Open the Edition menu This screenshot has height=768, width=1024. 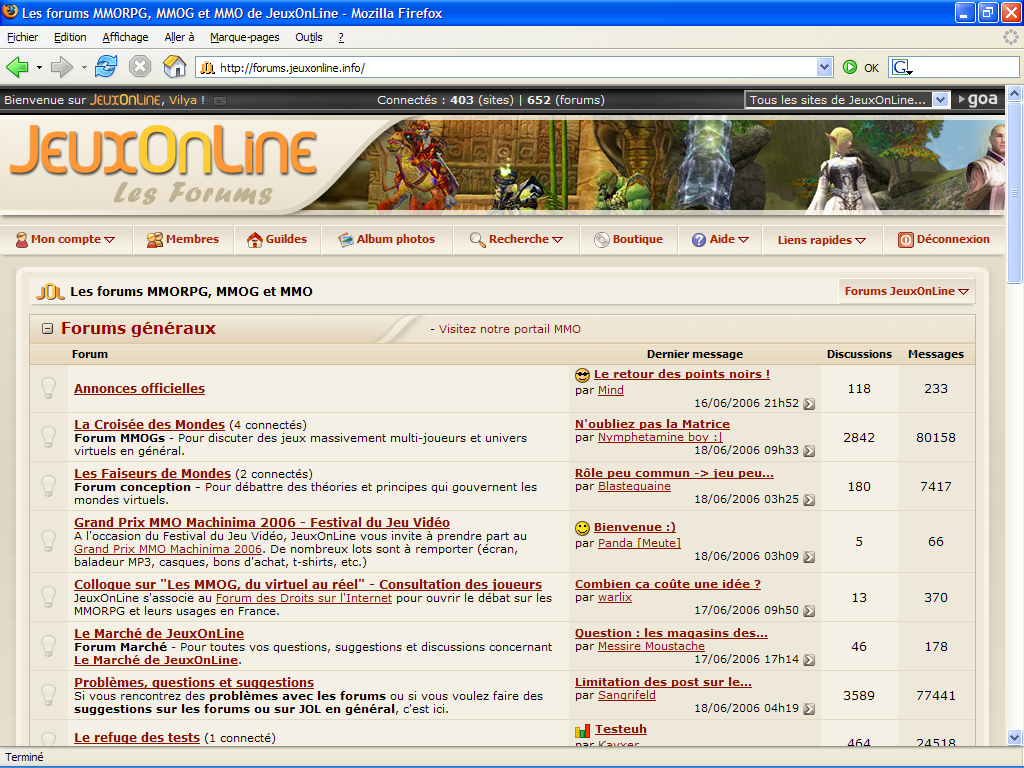[x=70, y=37]
